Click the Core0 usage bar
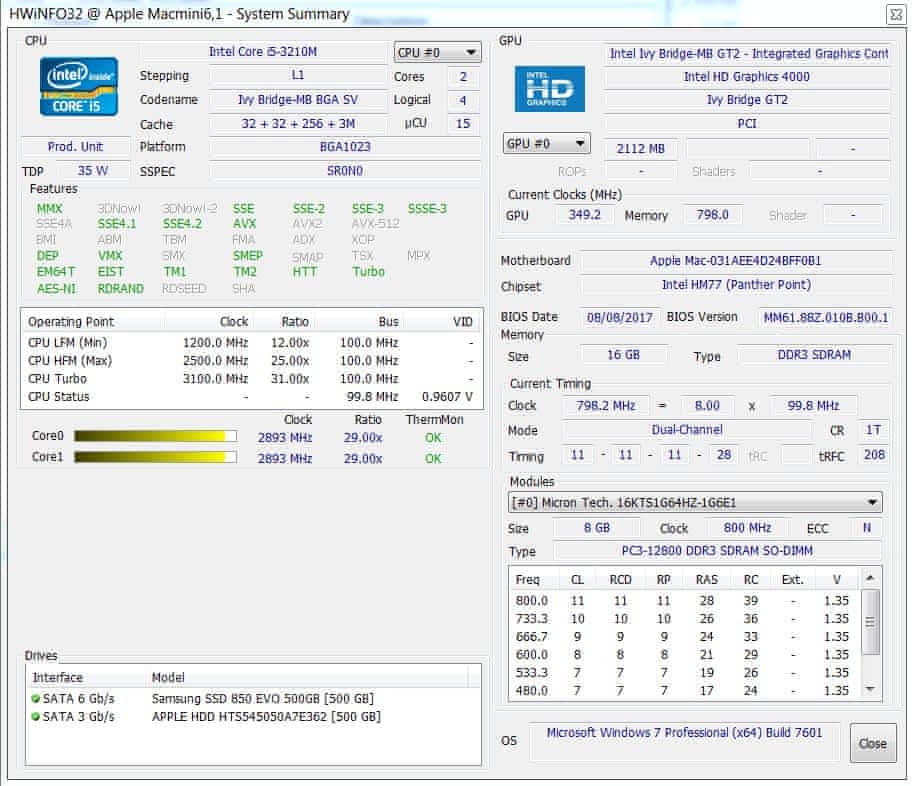The image size is (912, 786). (x=155, y=436)
